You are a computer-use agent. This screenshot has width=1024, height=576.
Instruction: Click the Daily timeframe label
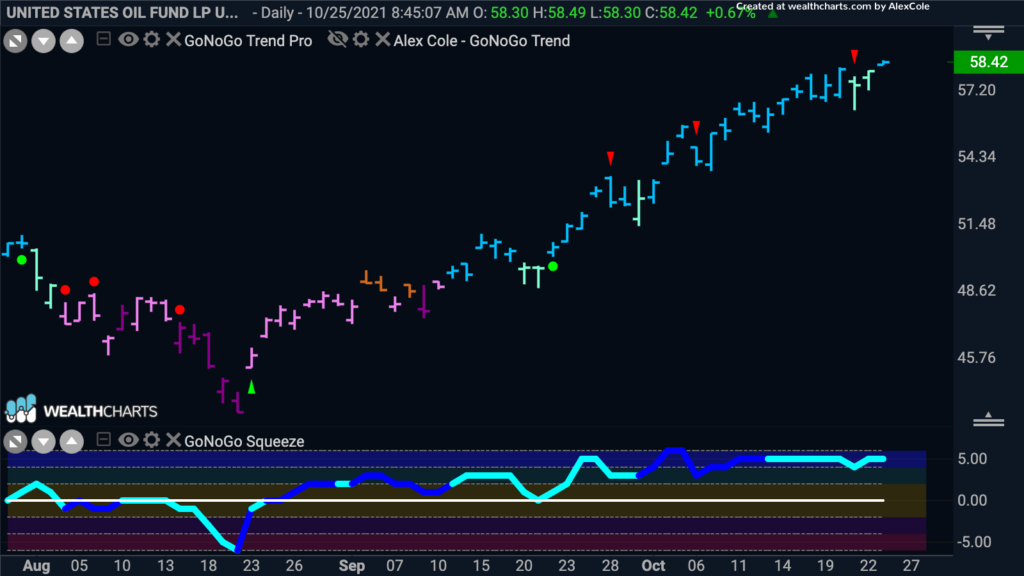click(x=277, y=12)
